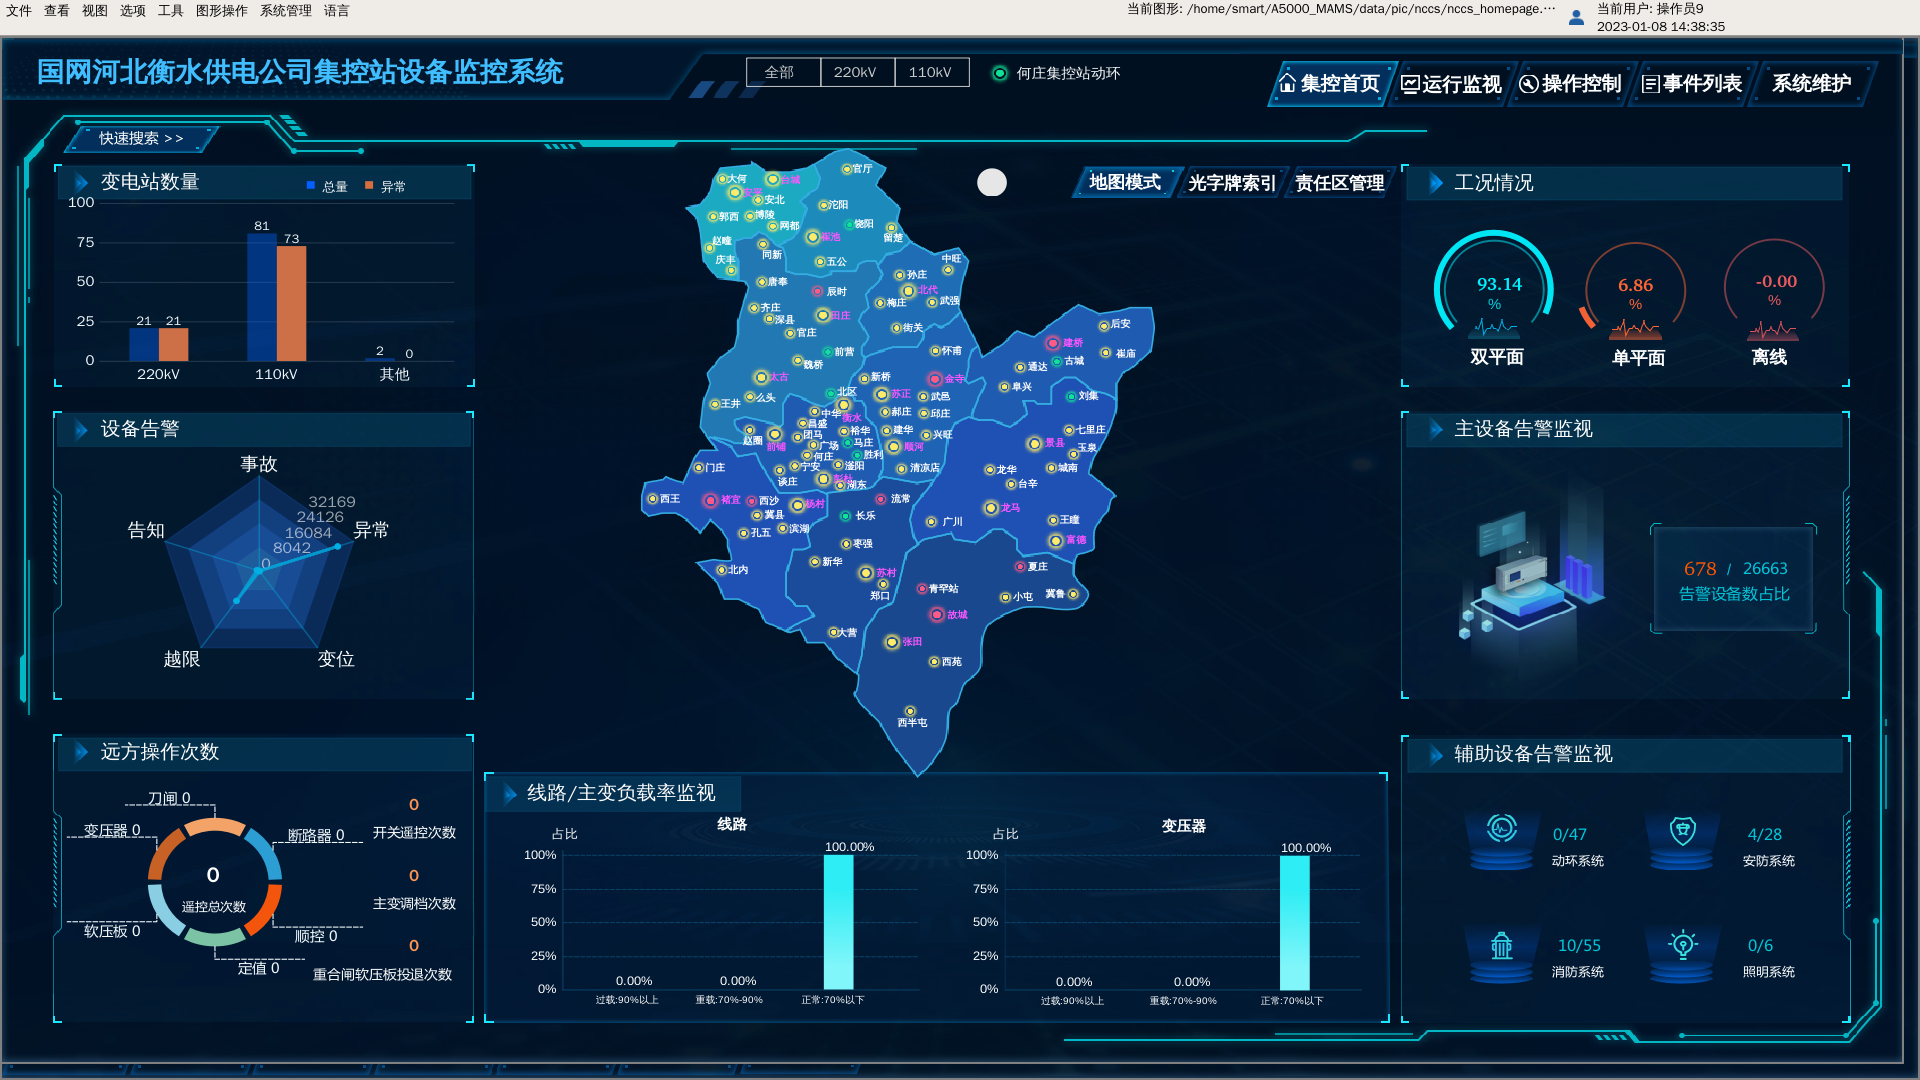Click the 责任区管理 button
The width and height of the screenshot is (1920, 1080).
point(1339,183)
